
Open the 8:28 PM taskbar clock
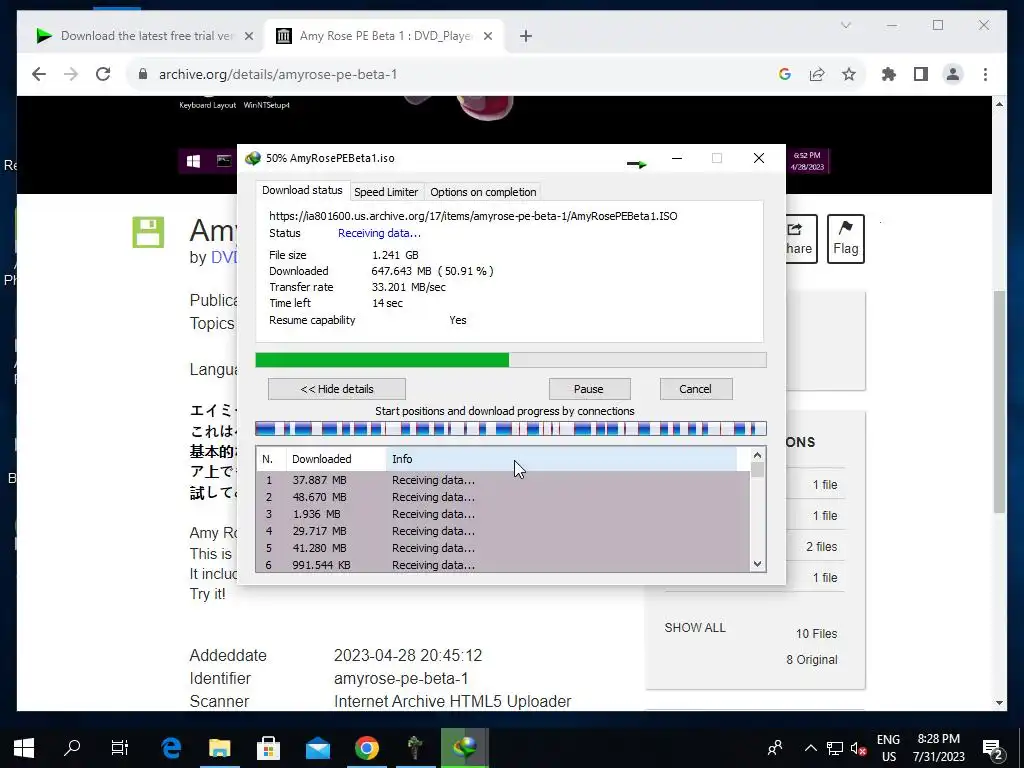[938, 748]
